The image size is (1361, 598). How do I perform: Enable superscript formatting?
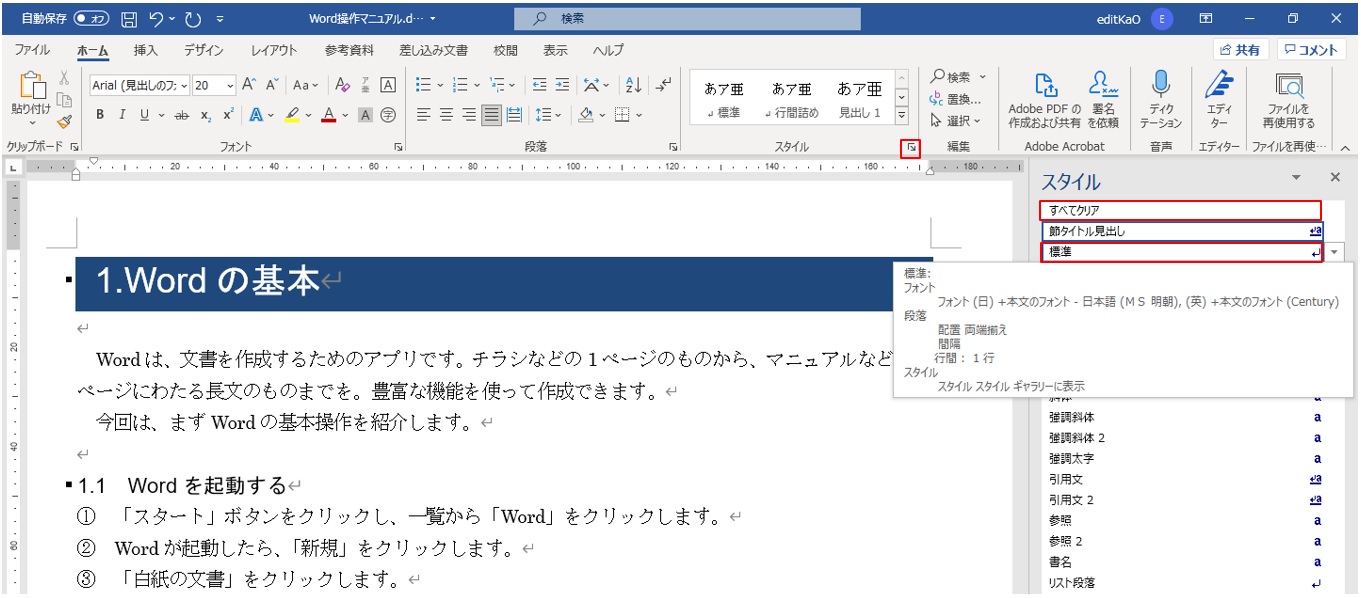pos(228,112)
